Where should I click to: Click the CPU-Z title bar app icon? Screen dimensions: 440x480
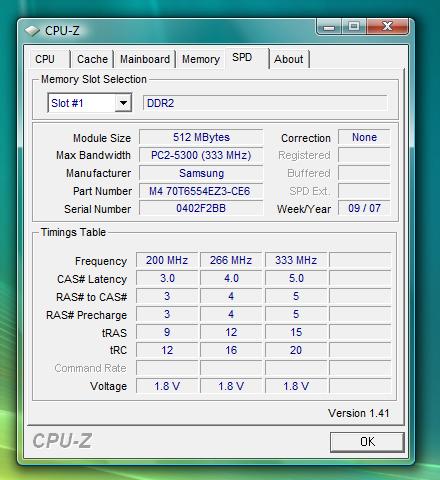(x=32, y=31)
